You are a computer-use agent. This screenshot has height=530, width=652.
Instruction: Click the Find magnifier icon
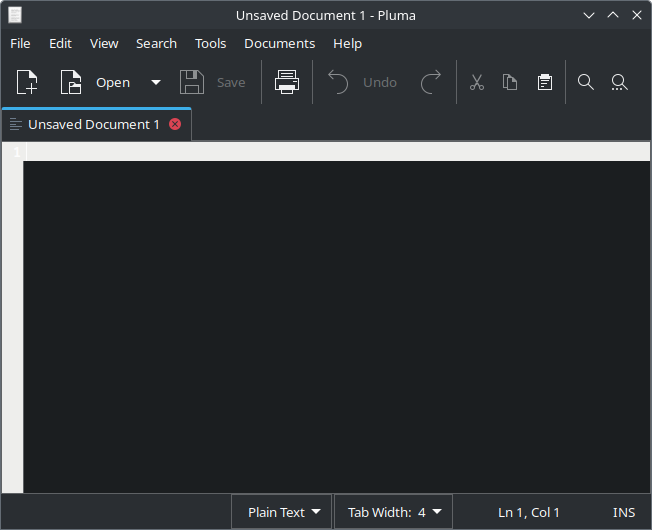click(586, 82)
